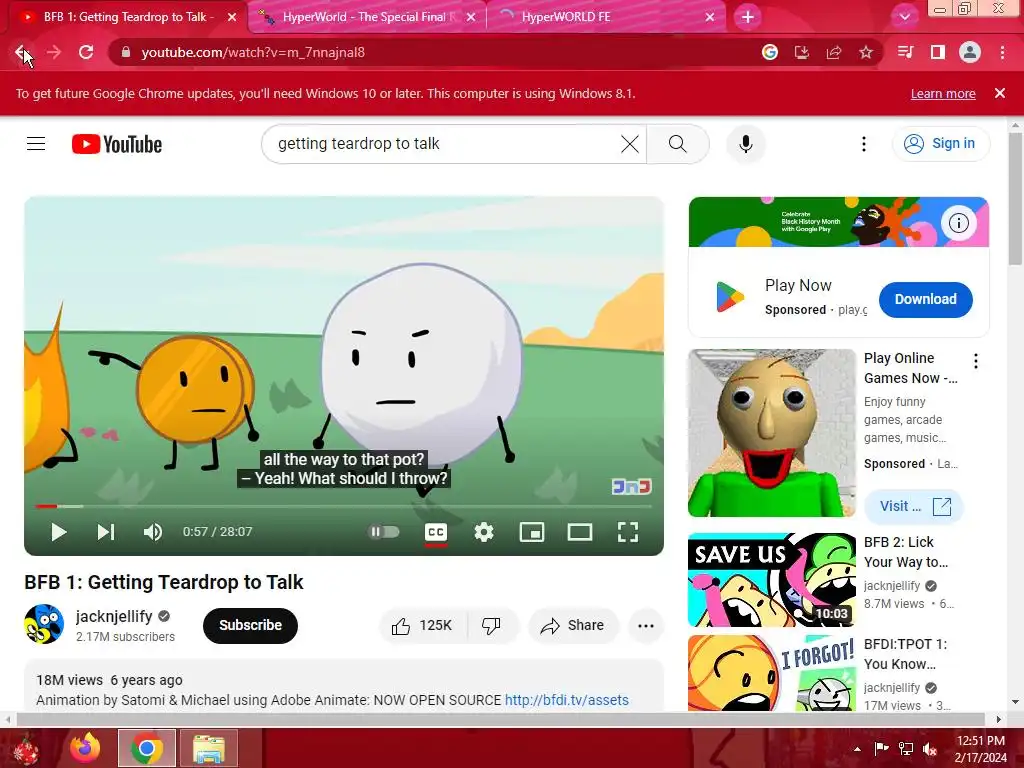The width and height of the screenshot is (1024, 768).
Task: Go to the YouTube home logo
Action: point(117,144)
